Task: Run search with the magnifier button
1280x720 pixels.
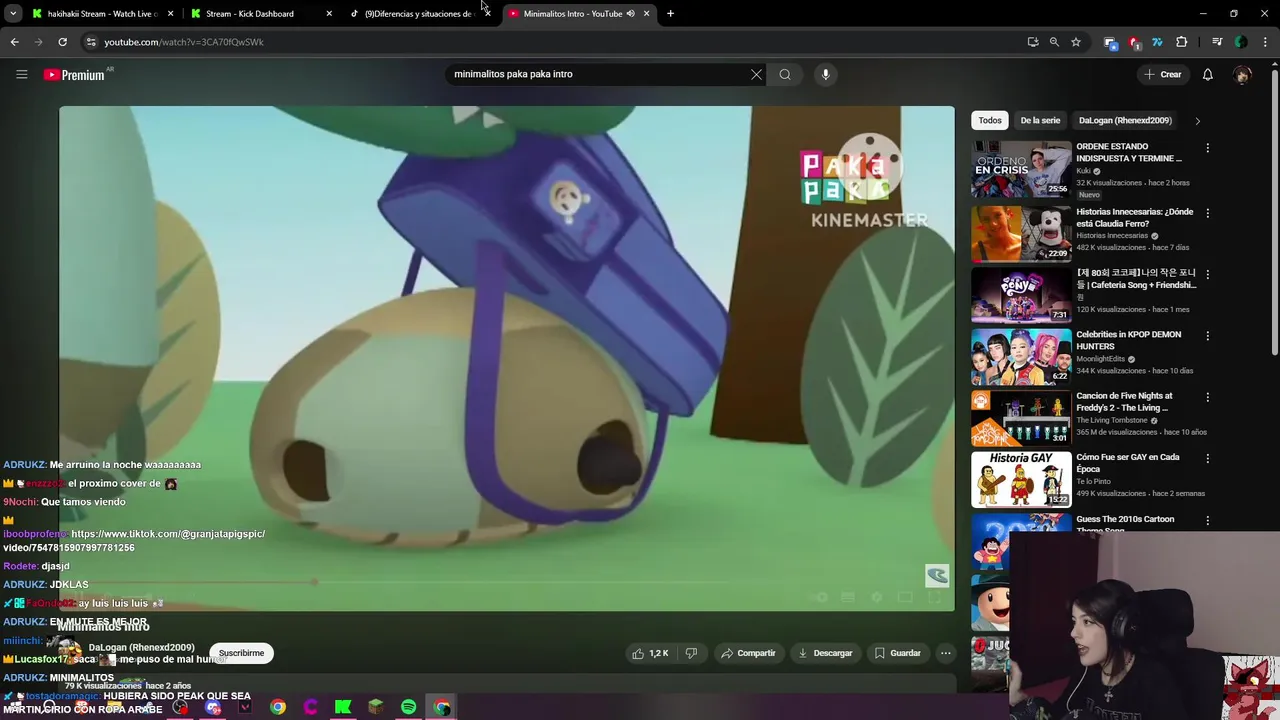Action: [x=785, y=74]
